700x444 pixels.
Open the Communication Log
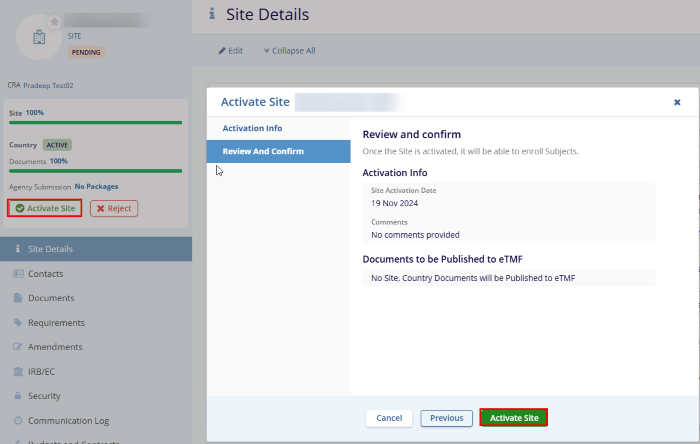coord(68,421)
